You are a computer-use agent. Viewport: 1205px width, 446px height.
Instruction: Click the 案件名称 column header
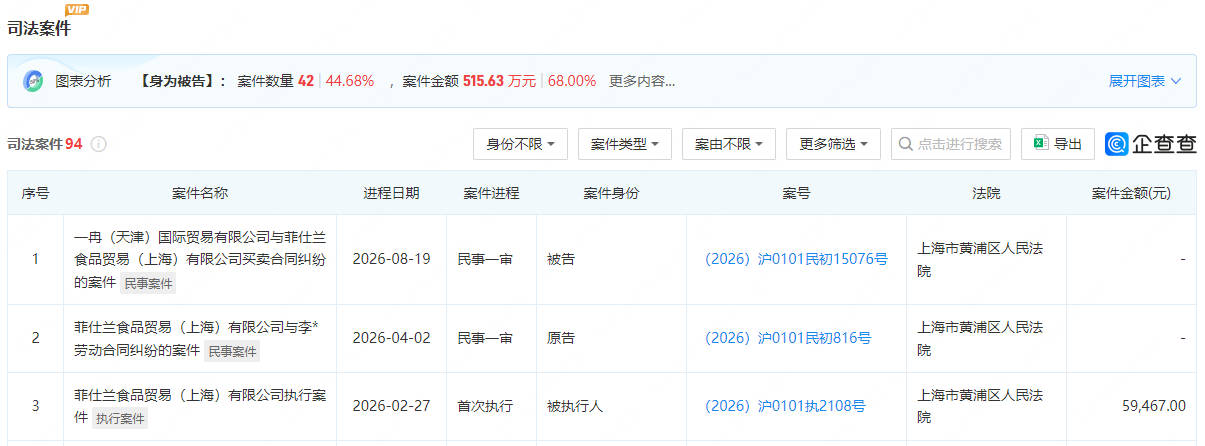tap(200, 193)
